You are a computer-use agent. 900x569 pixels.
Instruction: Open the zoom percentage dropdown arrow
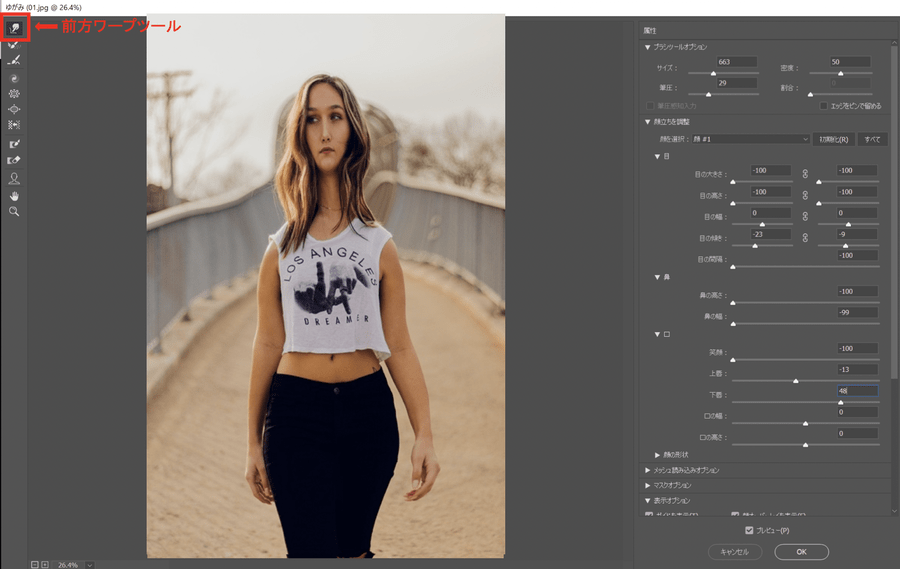point(90,565)
